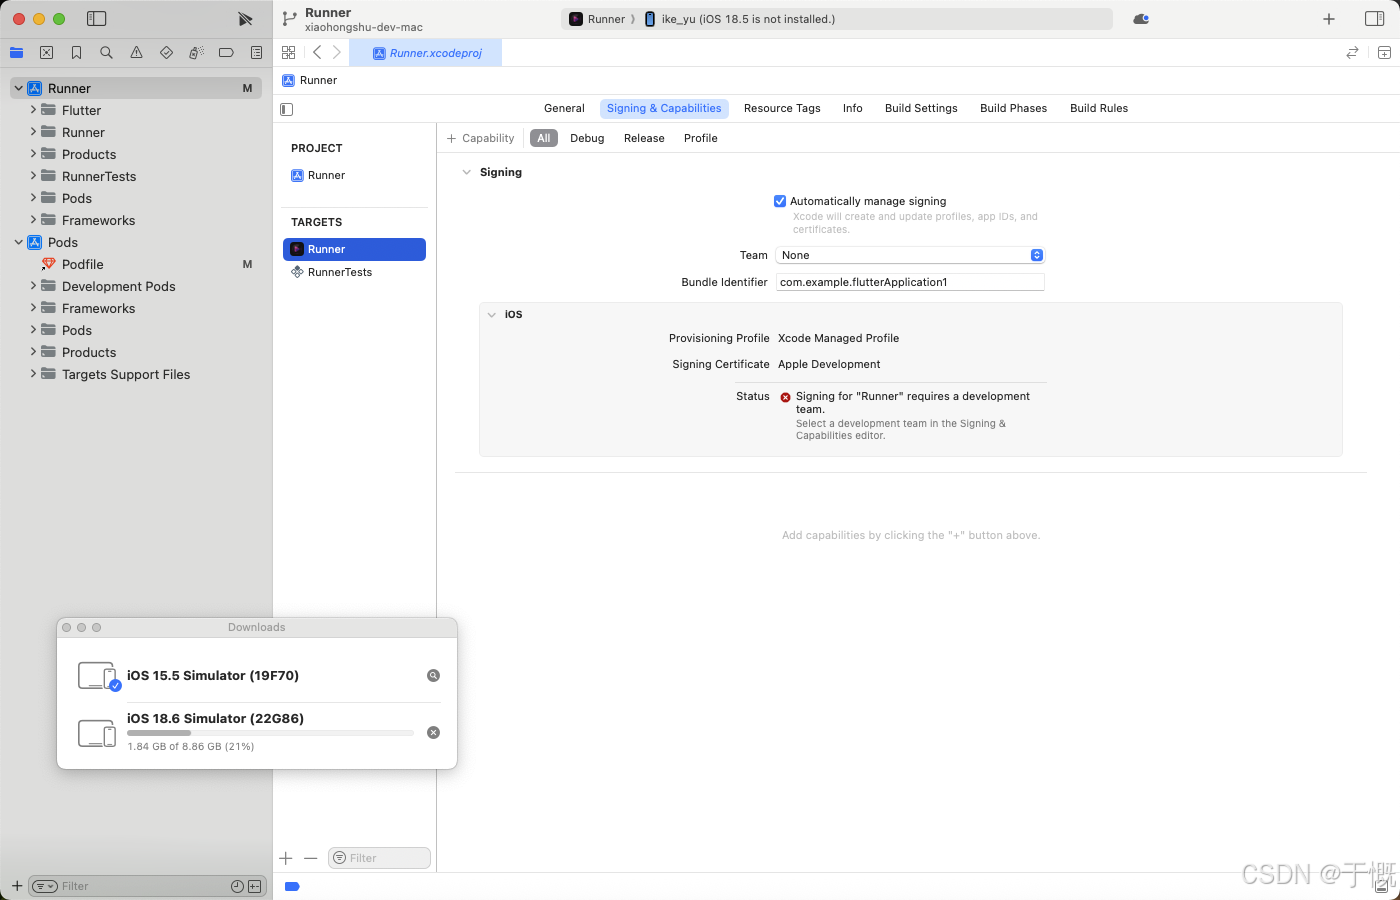This screenshot has width=1400, height=900.
Task: Switch to the Build Phases tab
Action: (1013, 108)
